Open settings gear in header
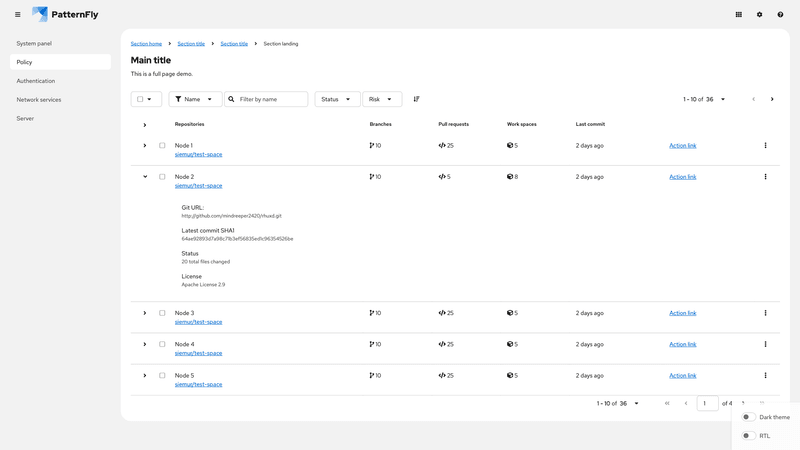 (759, 15)
